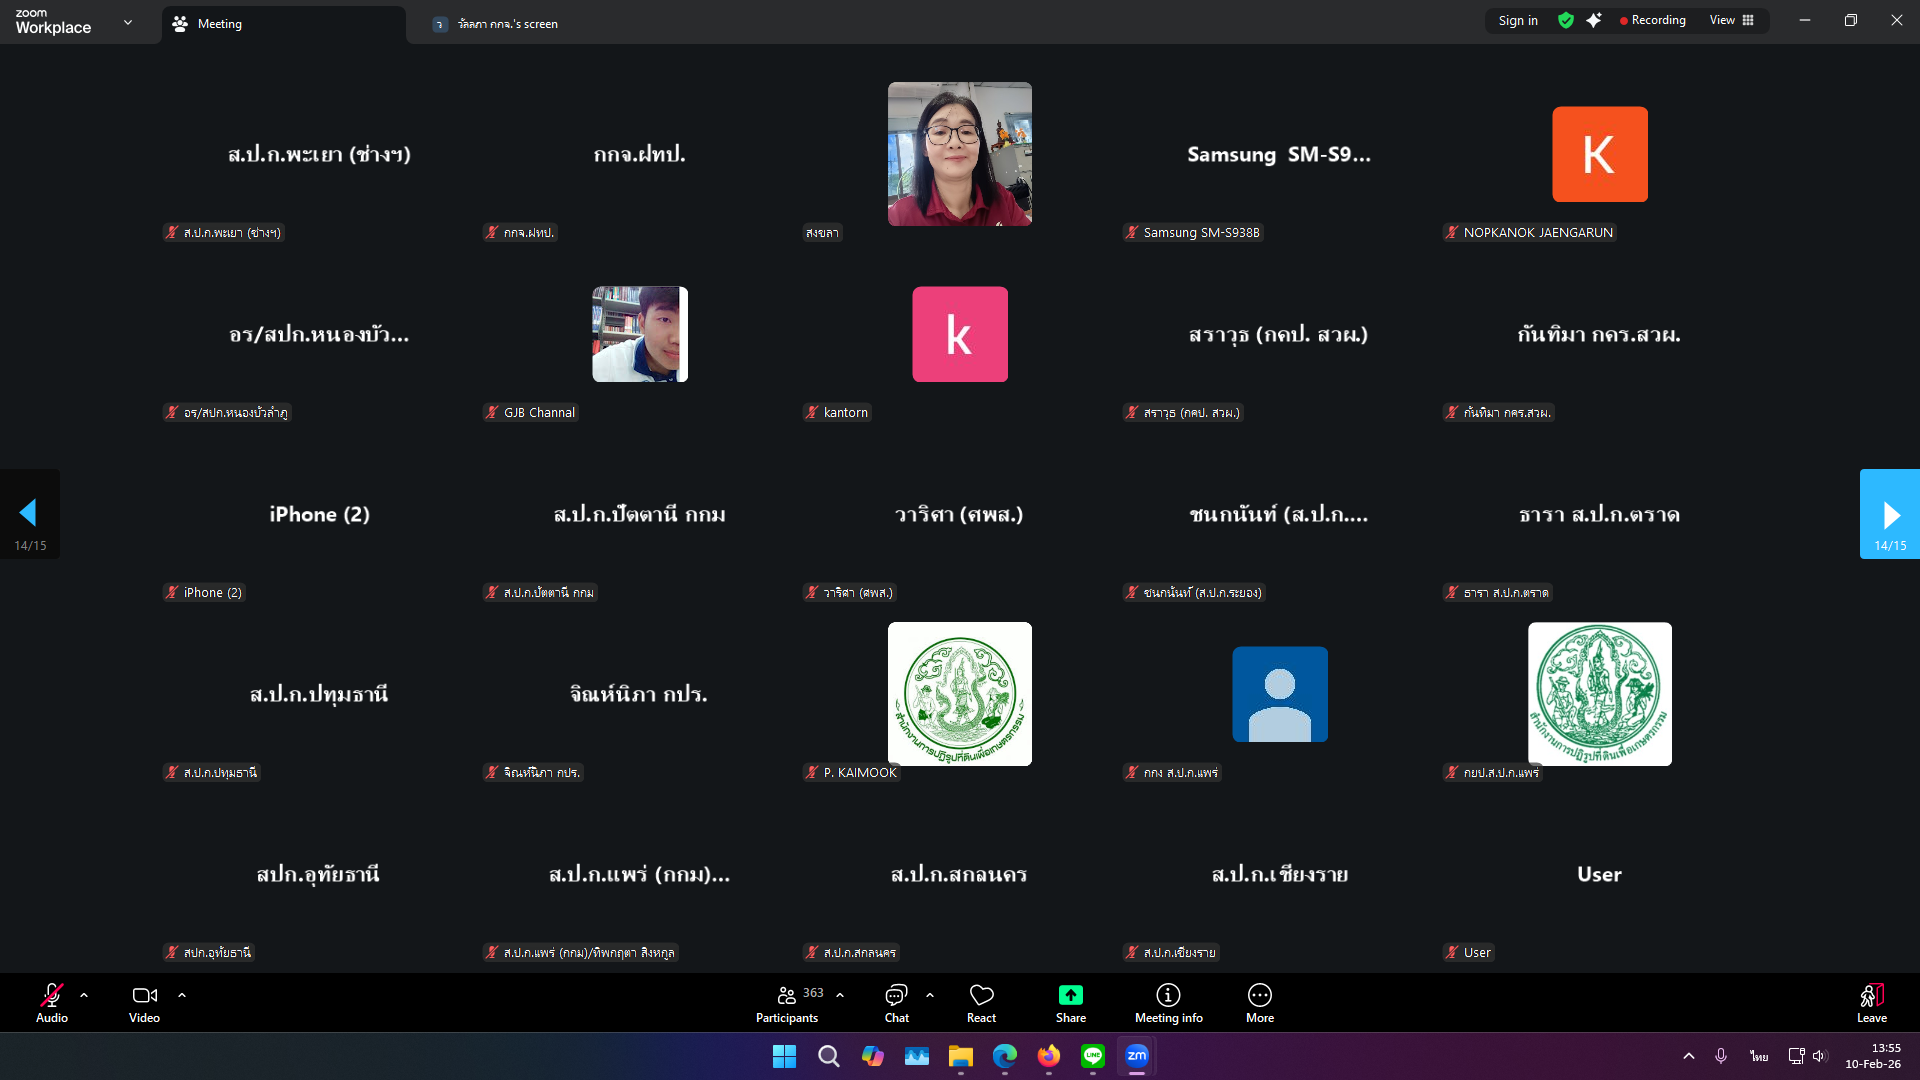This screenshot has height=1080, width=1920.
Task: Expand audio settings arrow next to Audio
Action: (x=84, y=995)
